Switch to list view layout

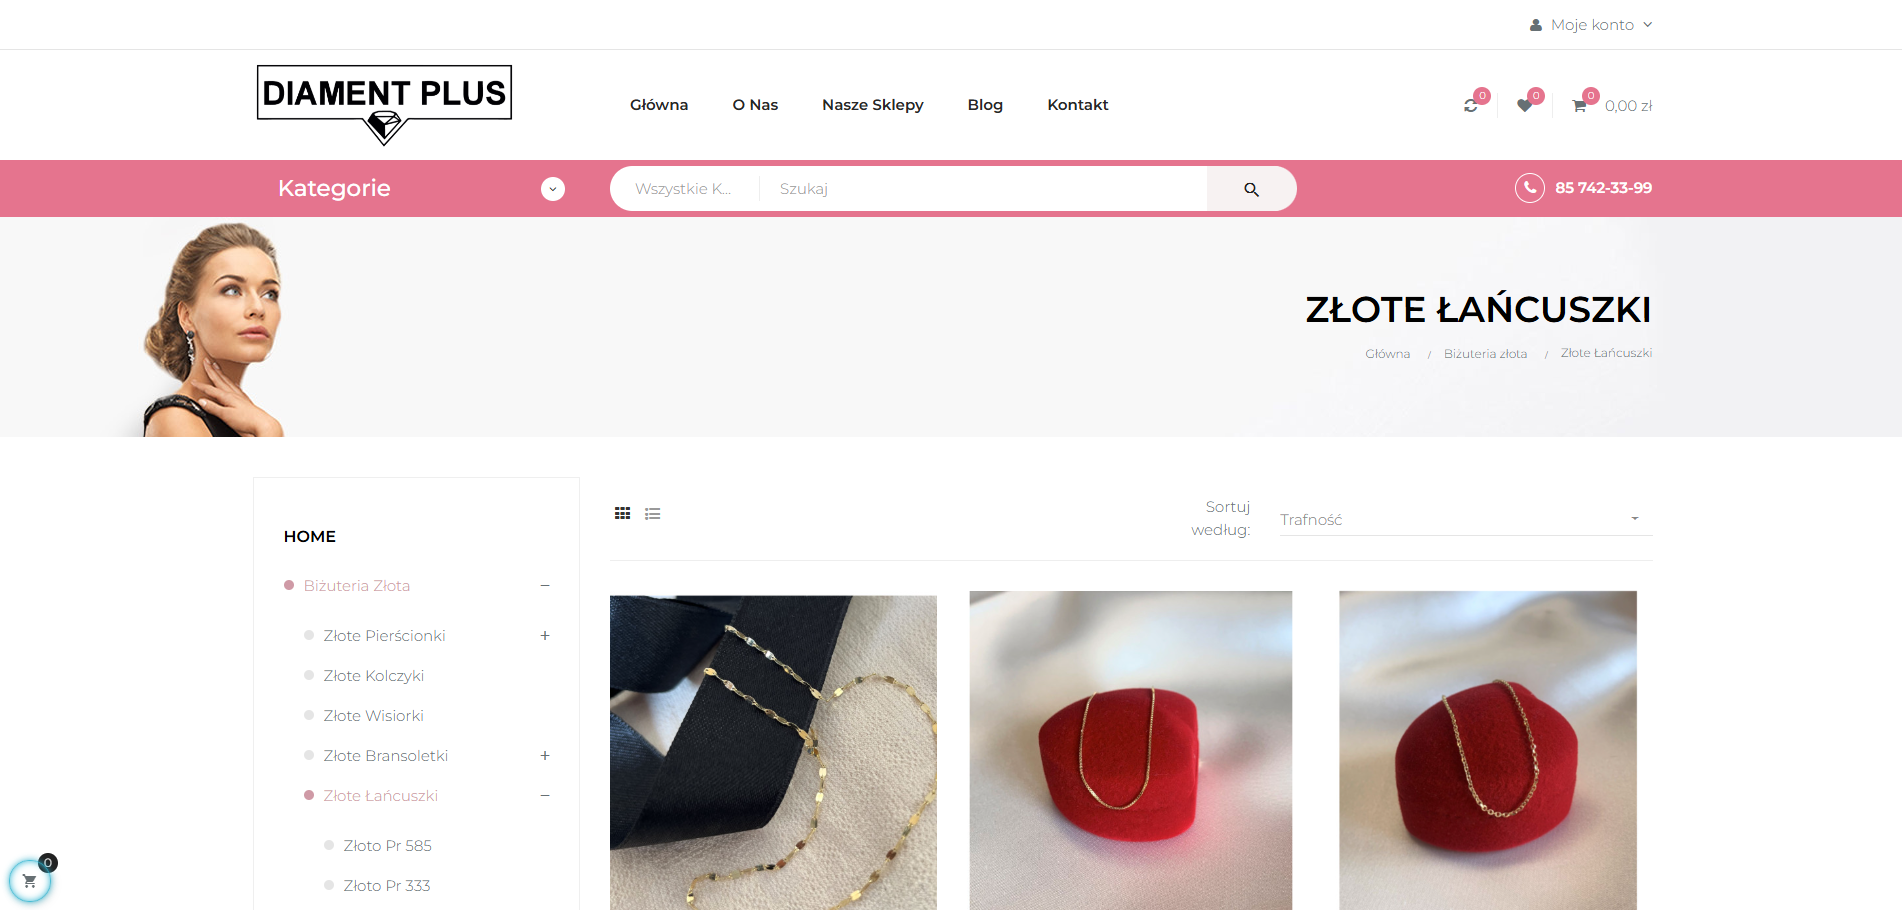[x=652, y=514]
